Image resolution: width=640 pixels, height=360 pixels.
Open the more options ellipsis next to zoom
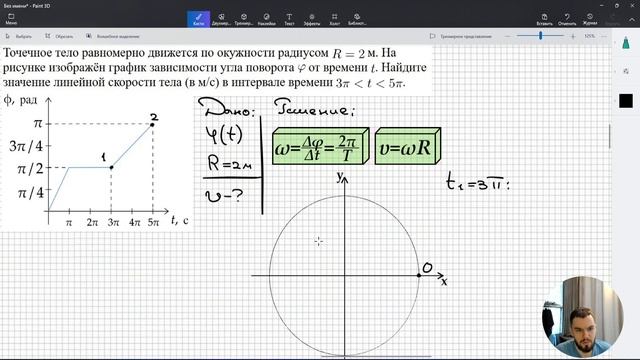click(604, 36)
